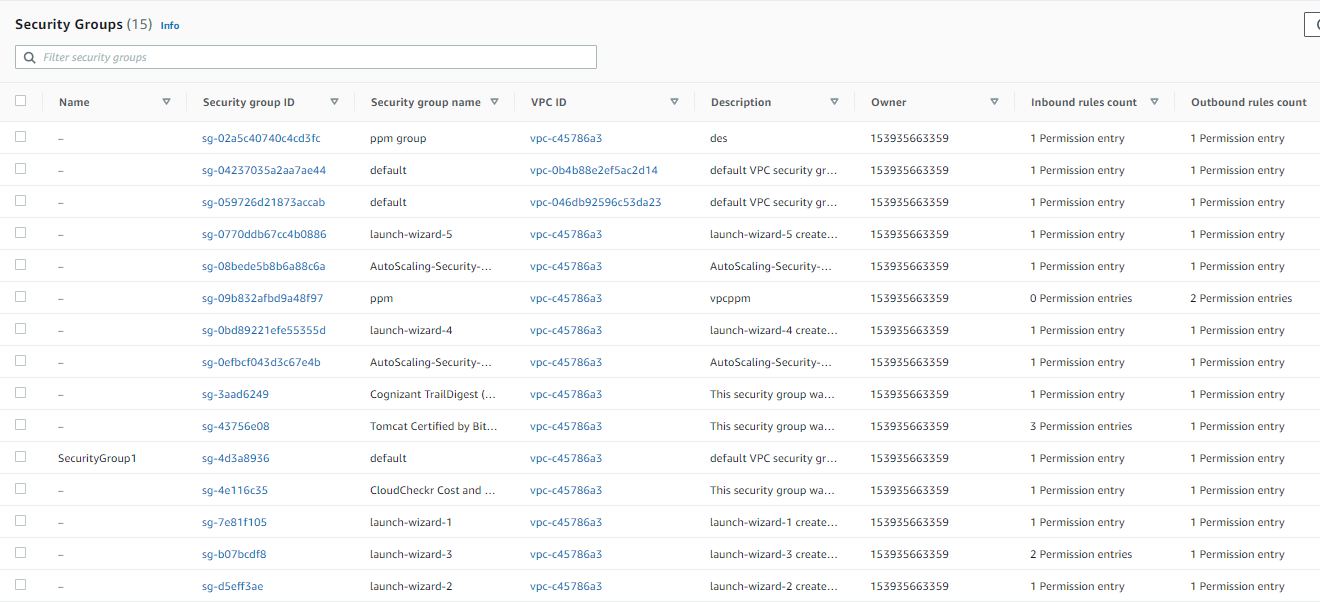Check the row for sg-02a5c40740c4cd3fc

tap(21, 136)
